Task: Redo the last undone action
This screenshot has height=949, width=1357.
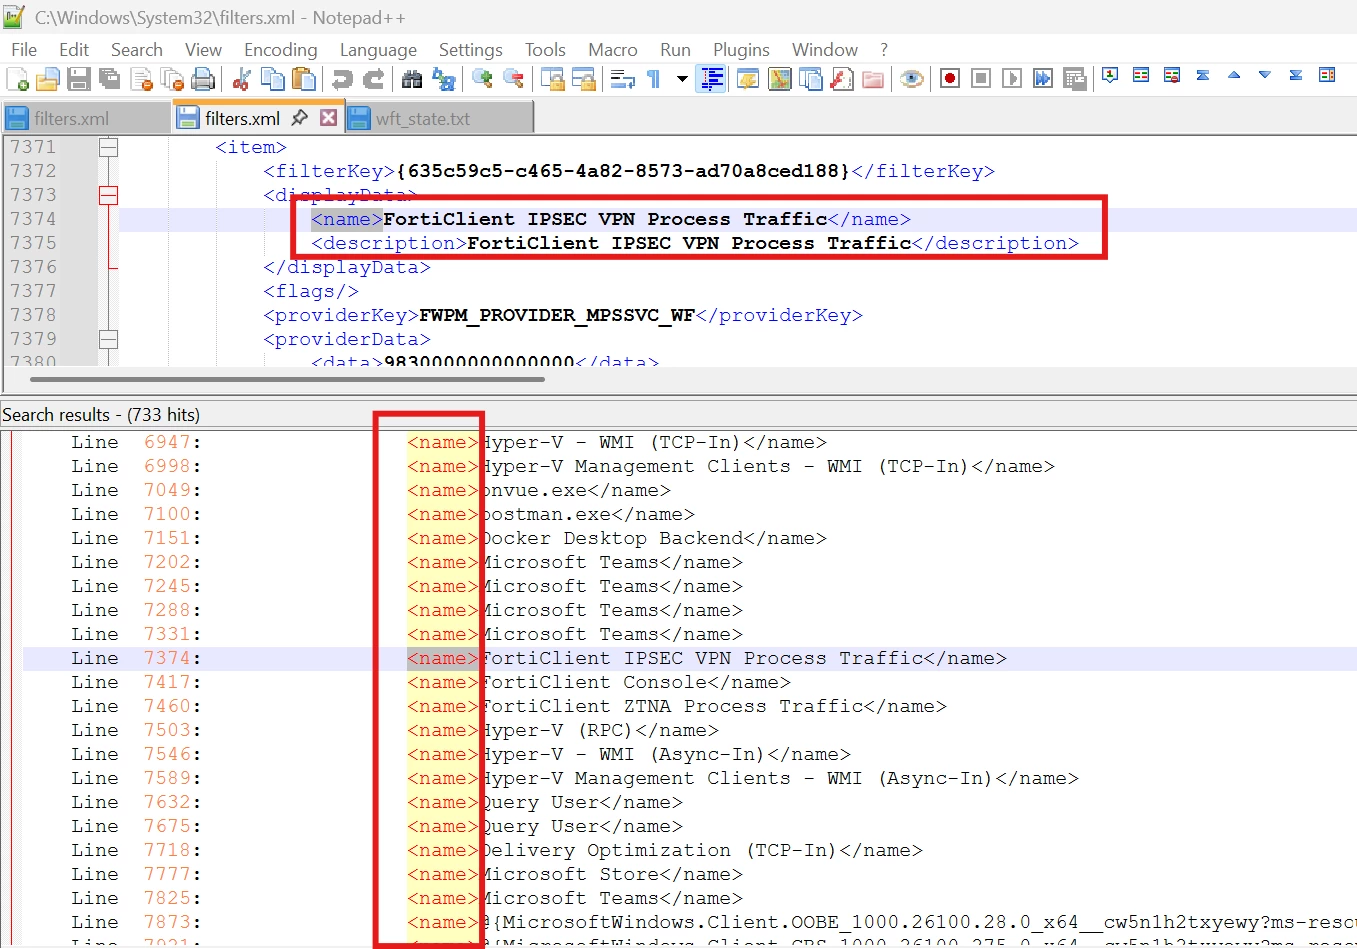Action: tap(373, 79)
